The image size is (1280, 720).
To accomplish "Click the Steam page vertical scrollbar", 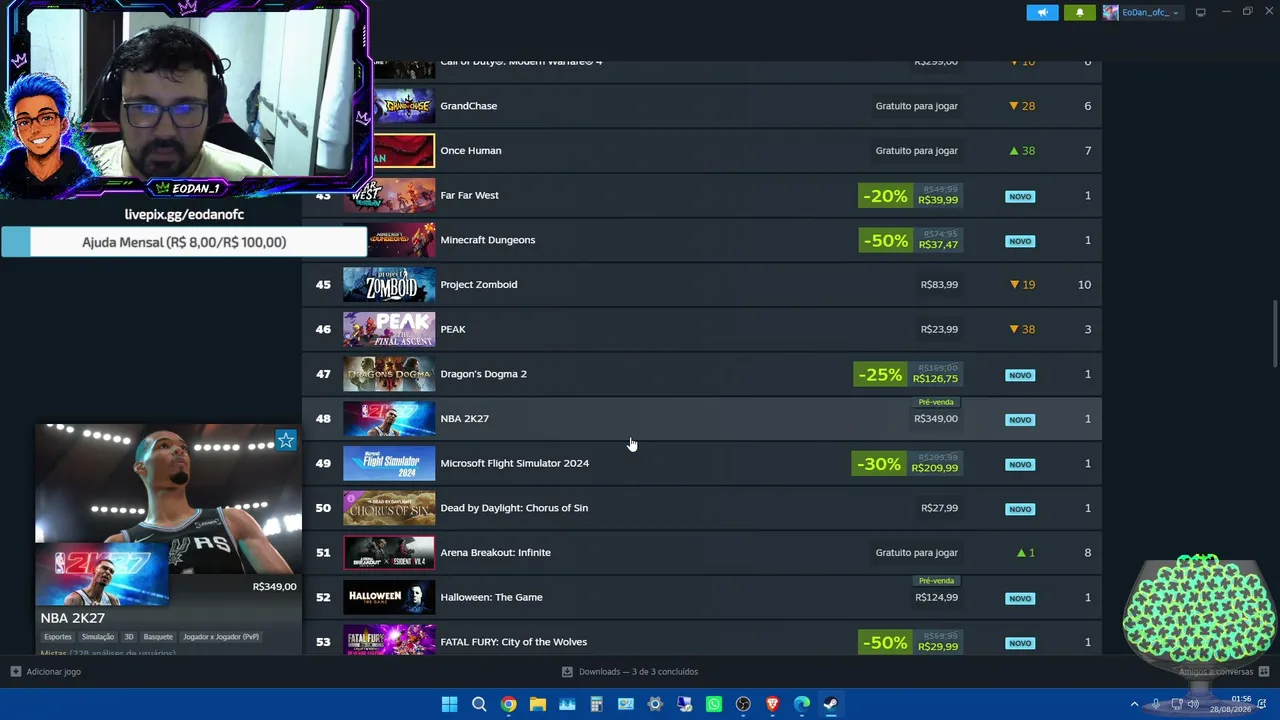I will click(x=1274, y=333).
